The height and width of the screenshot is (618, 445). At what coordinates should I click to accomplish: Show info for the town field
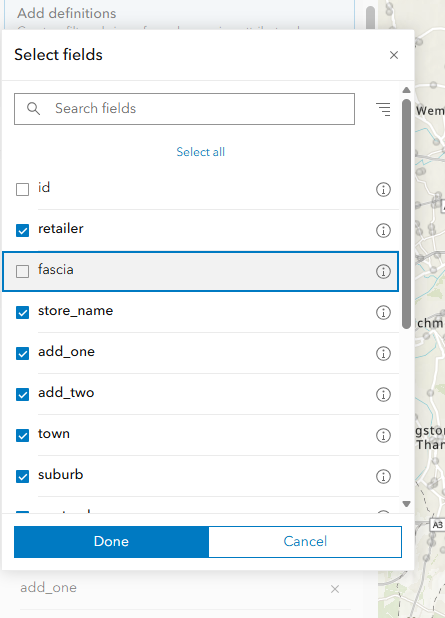coord(383,436)
